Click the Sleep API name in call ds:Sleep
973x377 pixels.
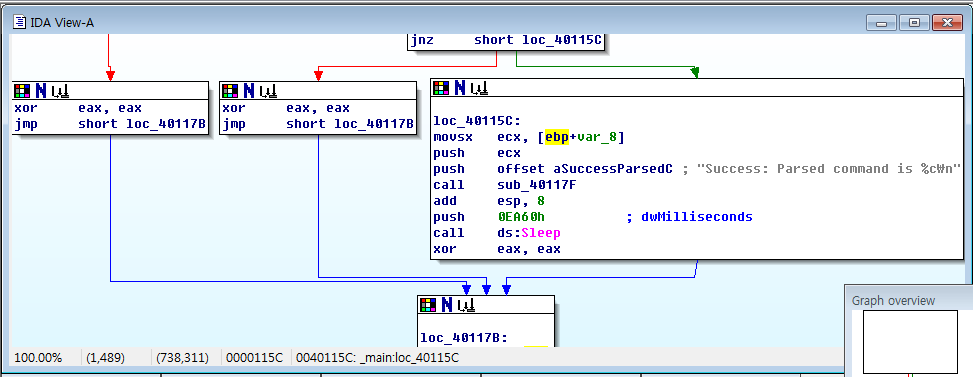540,233
